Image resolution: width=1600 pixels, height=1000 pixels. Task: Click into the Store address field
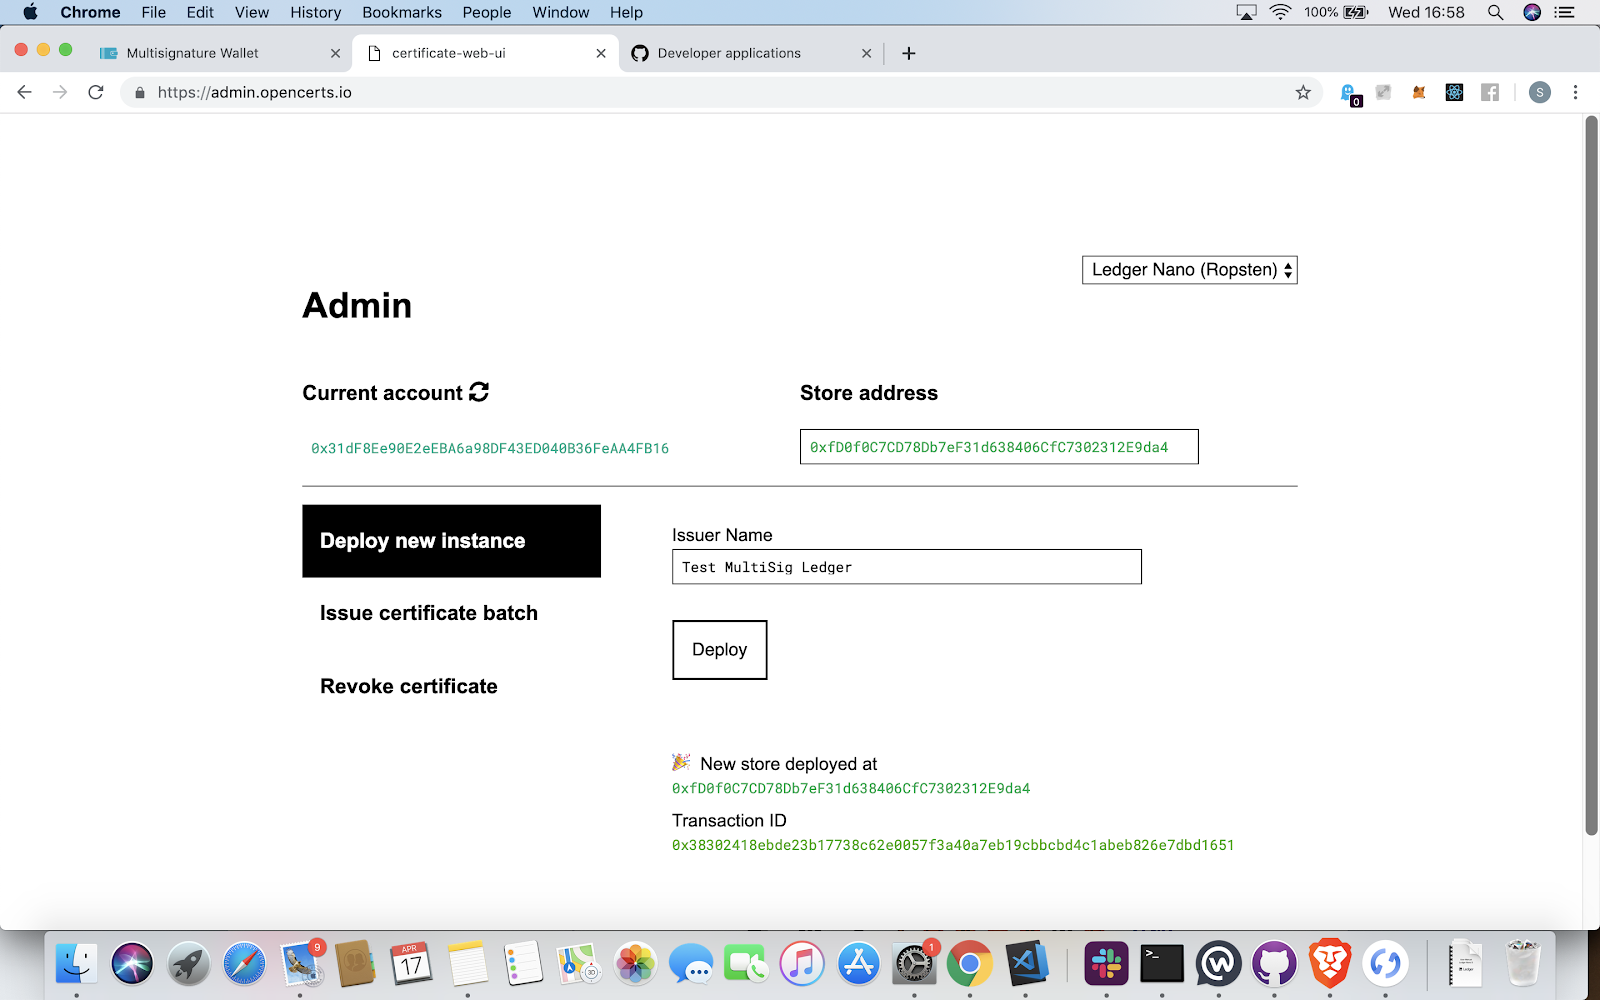coord(998,447)
